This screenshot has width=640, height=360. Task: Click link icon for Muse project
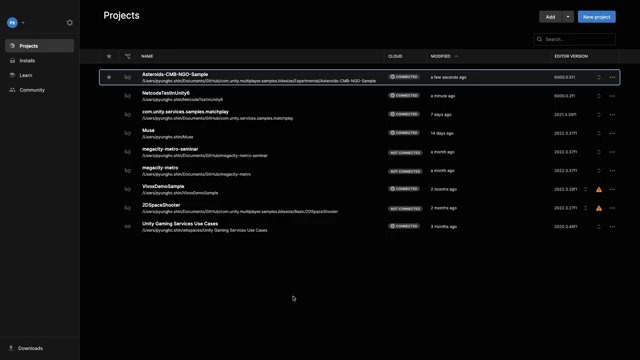128,133
